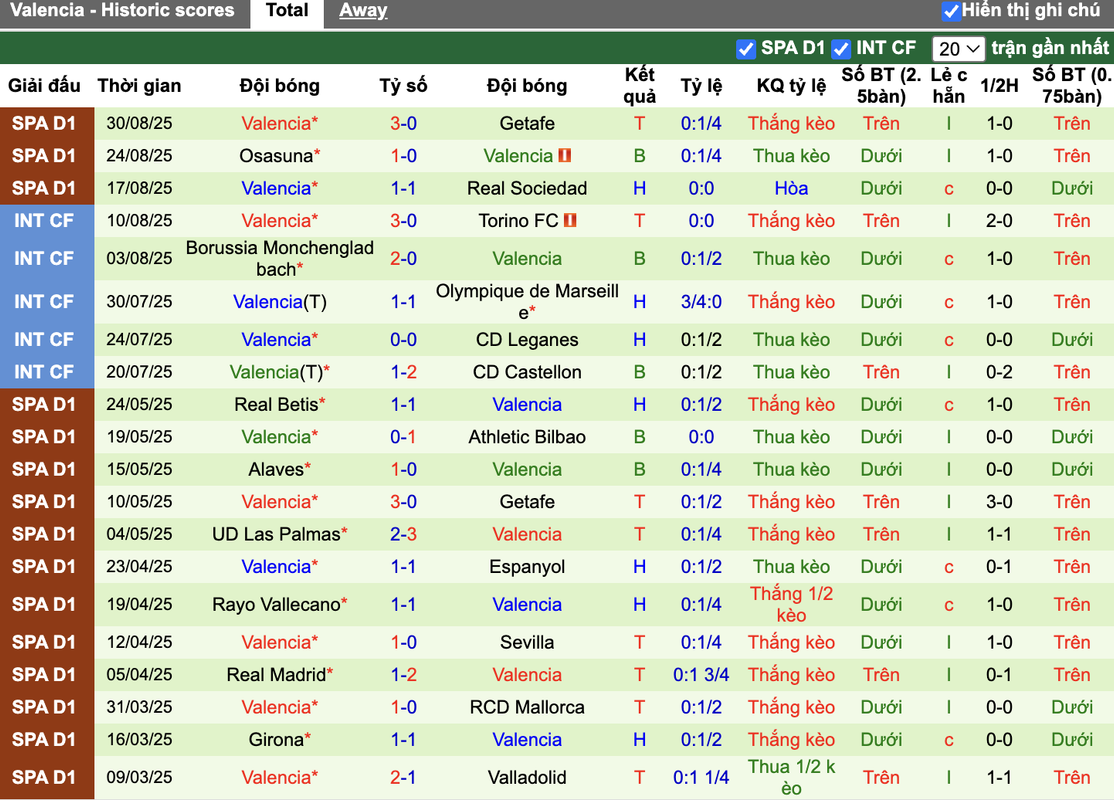Click the odds 0:1 3/4 on Real Madrid row

(x=701, y=675)
